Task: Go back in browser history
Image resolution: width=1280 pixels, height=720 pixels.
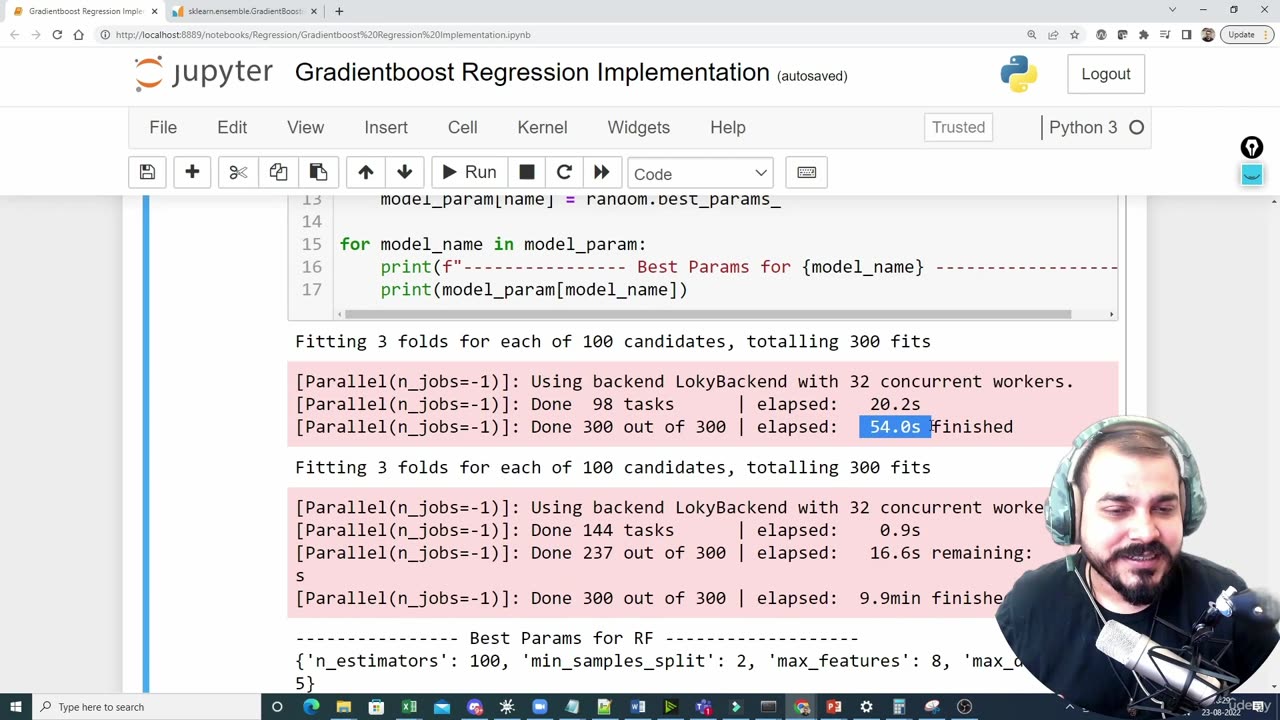Action: pyautogui.click(x=14, y=34)
